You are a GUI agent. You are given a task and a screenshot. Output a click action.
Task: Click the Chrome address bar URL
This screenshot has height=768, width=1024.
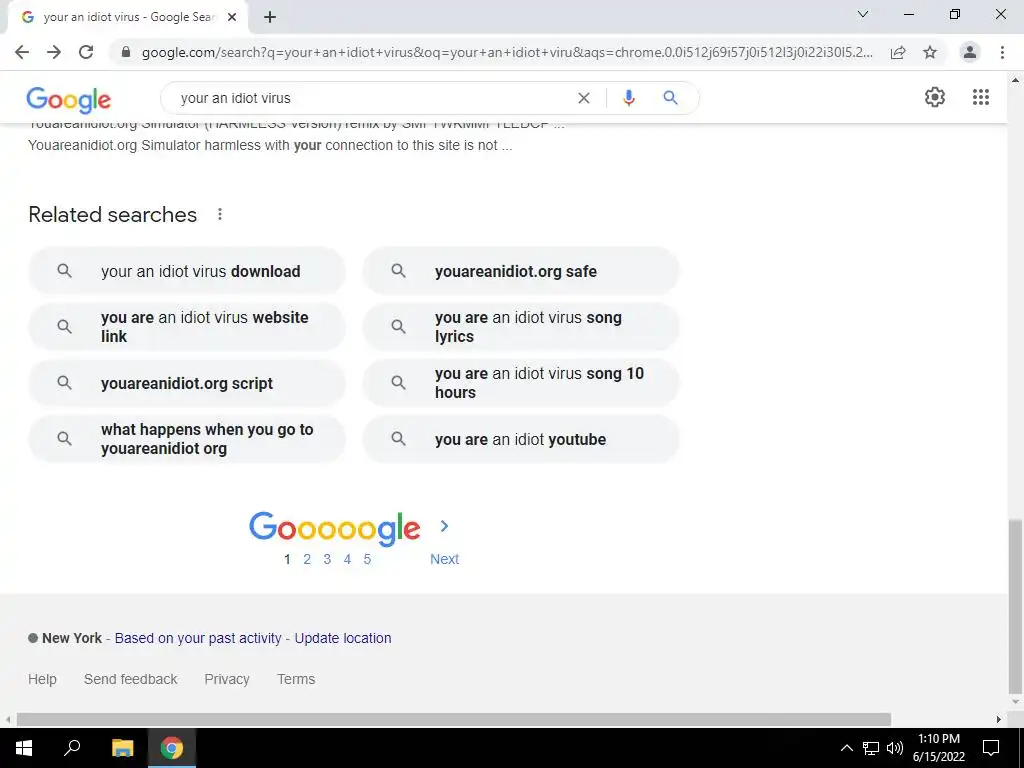(507, 52)
